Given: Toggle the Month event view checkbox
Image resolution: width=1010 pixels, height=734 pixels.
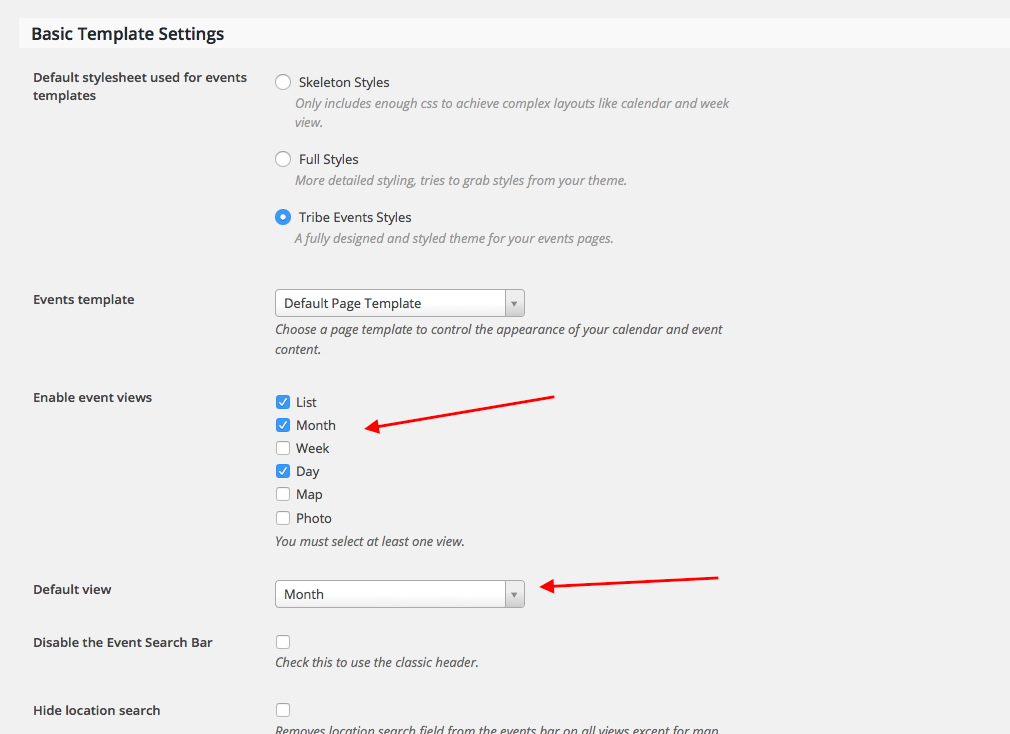Looking at the screenshot, I should pyautogui.click(x=283, y=425).
